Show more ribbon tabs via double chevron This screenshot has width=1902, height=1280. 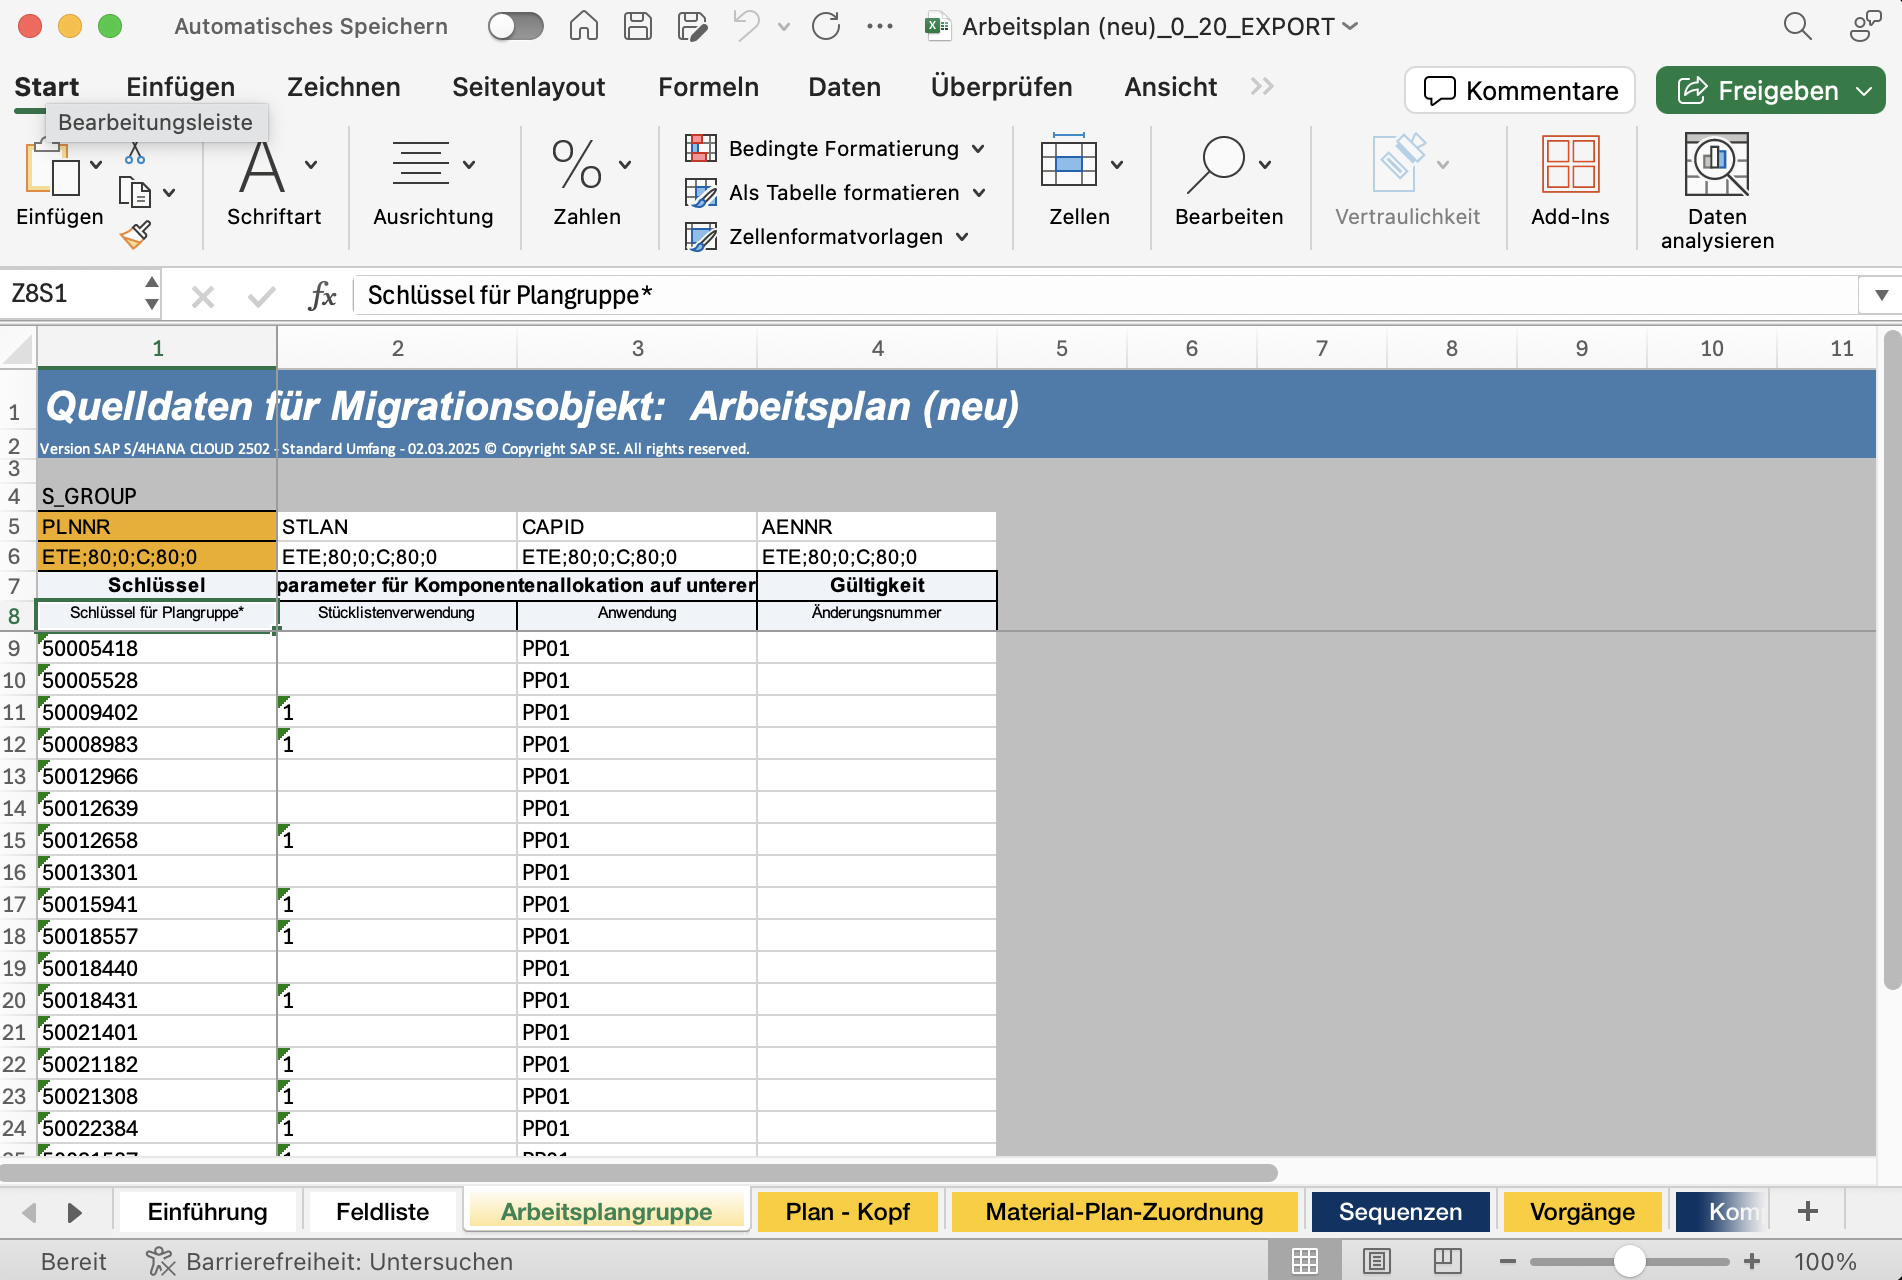pyautogui.click(x=1262, y=87)
